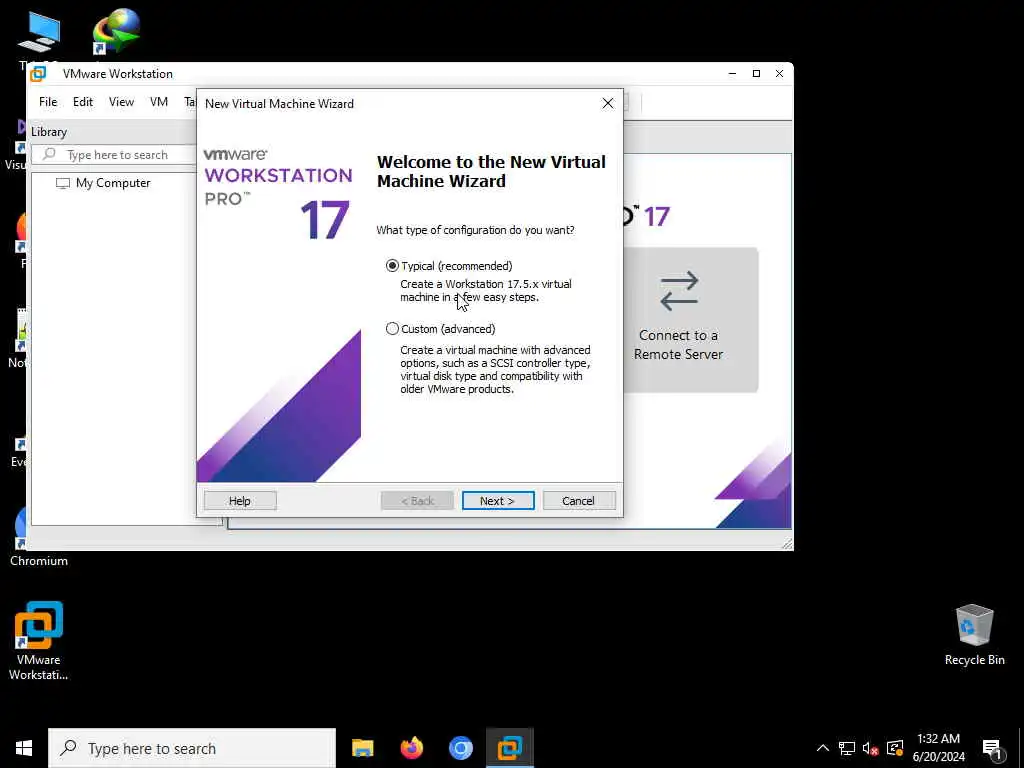The image size is (1024, 768).
Task: Click the input language tray icon
Action: pos(895,748)
